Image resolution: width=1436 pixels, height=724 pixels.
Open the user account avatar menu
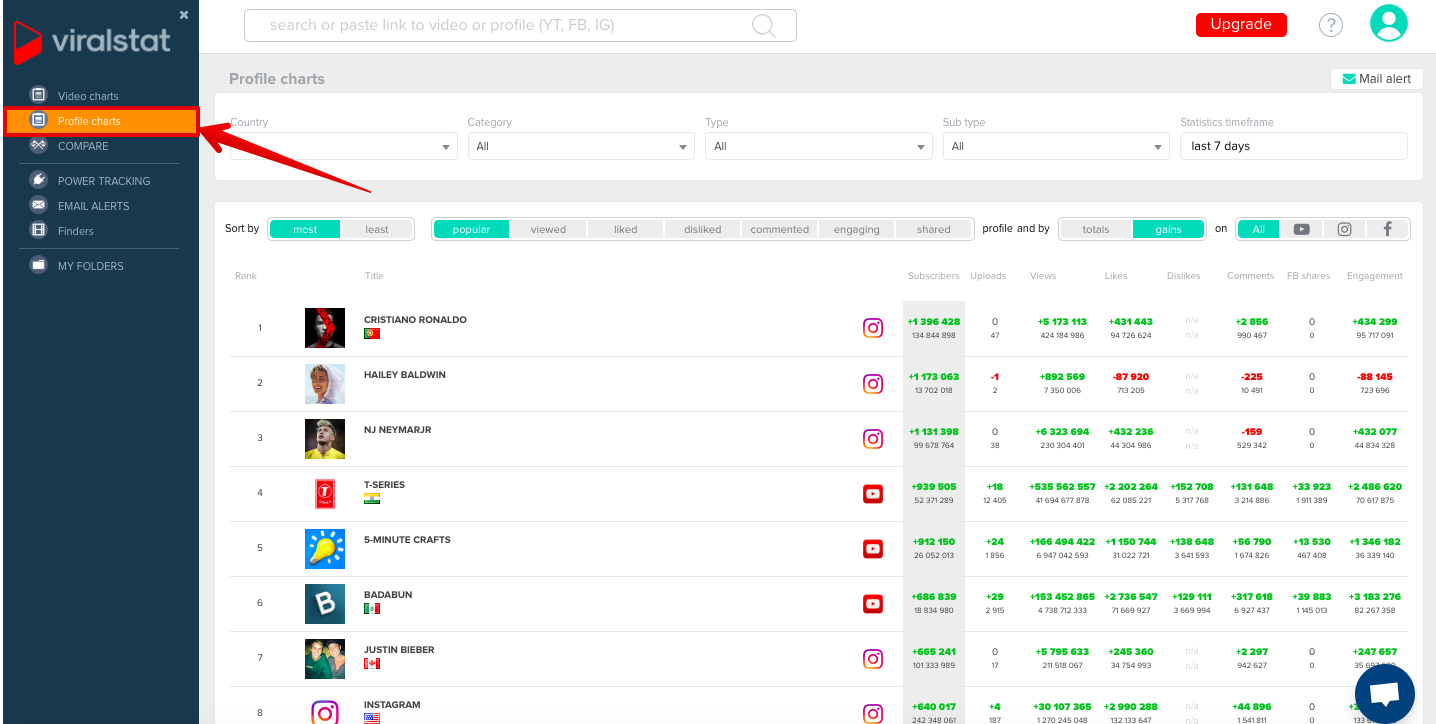tap(1389, 23)
